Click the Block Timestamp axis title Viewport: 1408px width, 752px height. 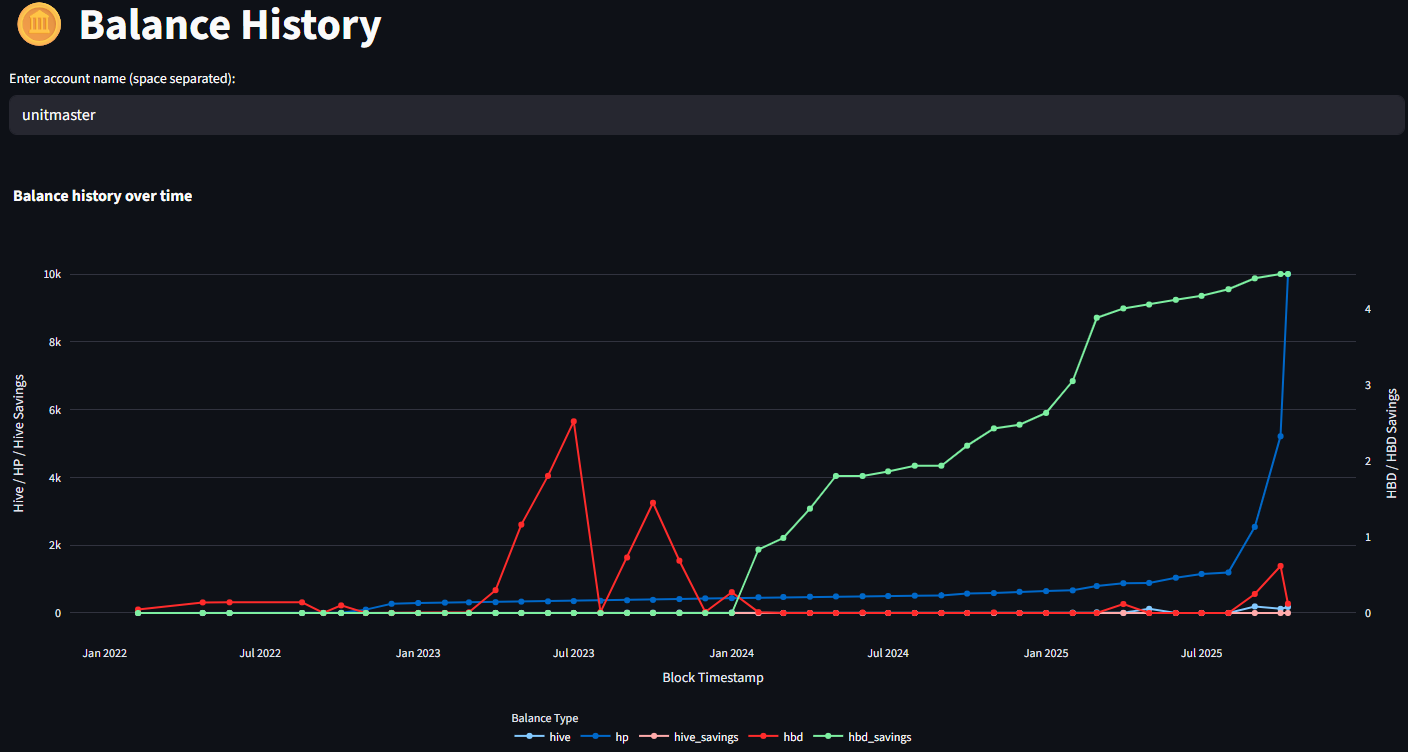[x=713, y=678]
